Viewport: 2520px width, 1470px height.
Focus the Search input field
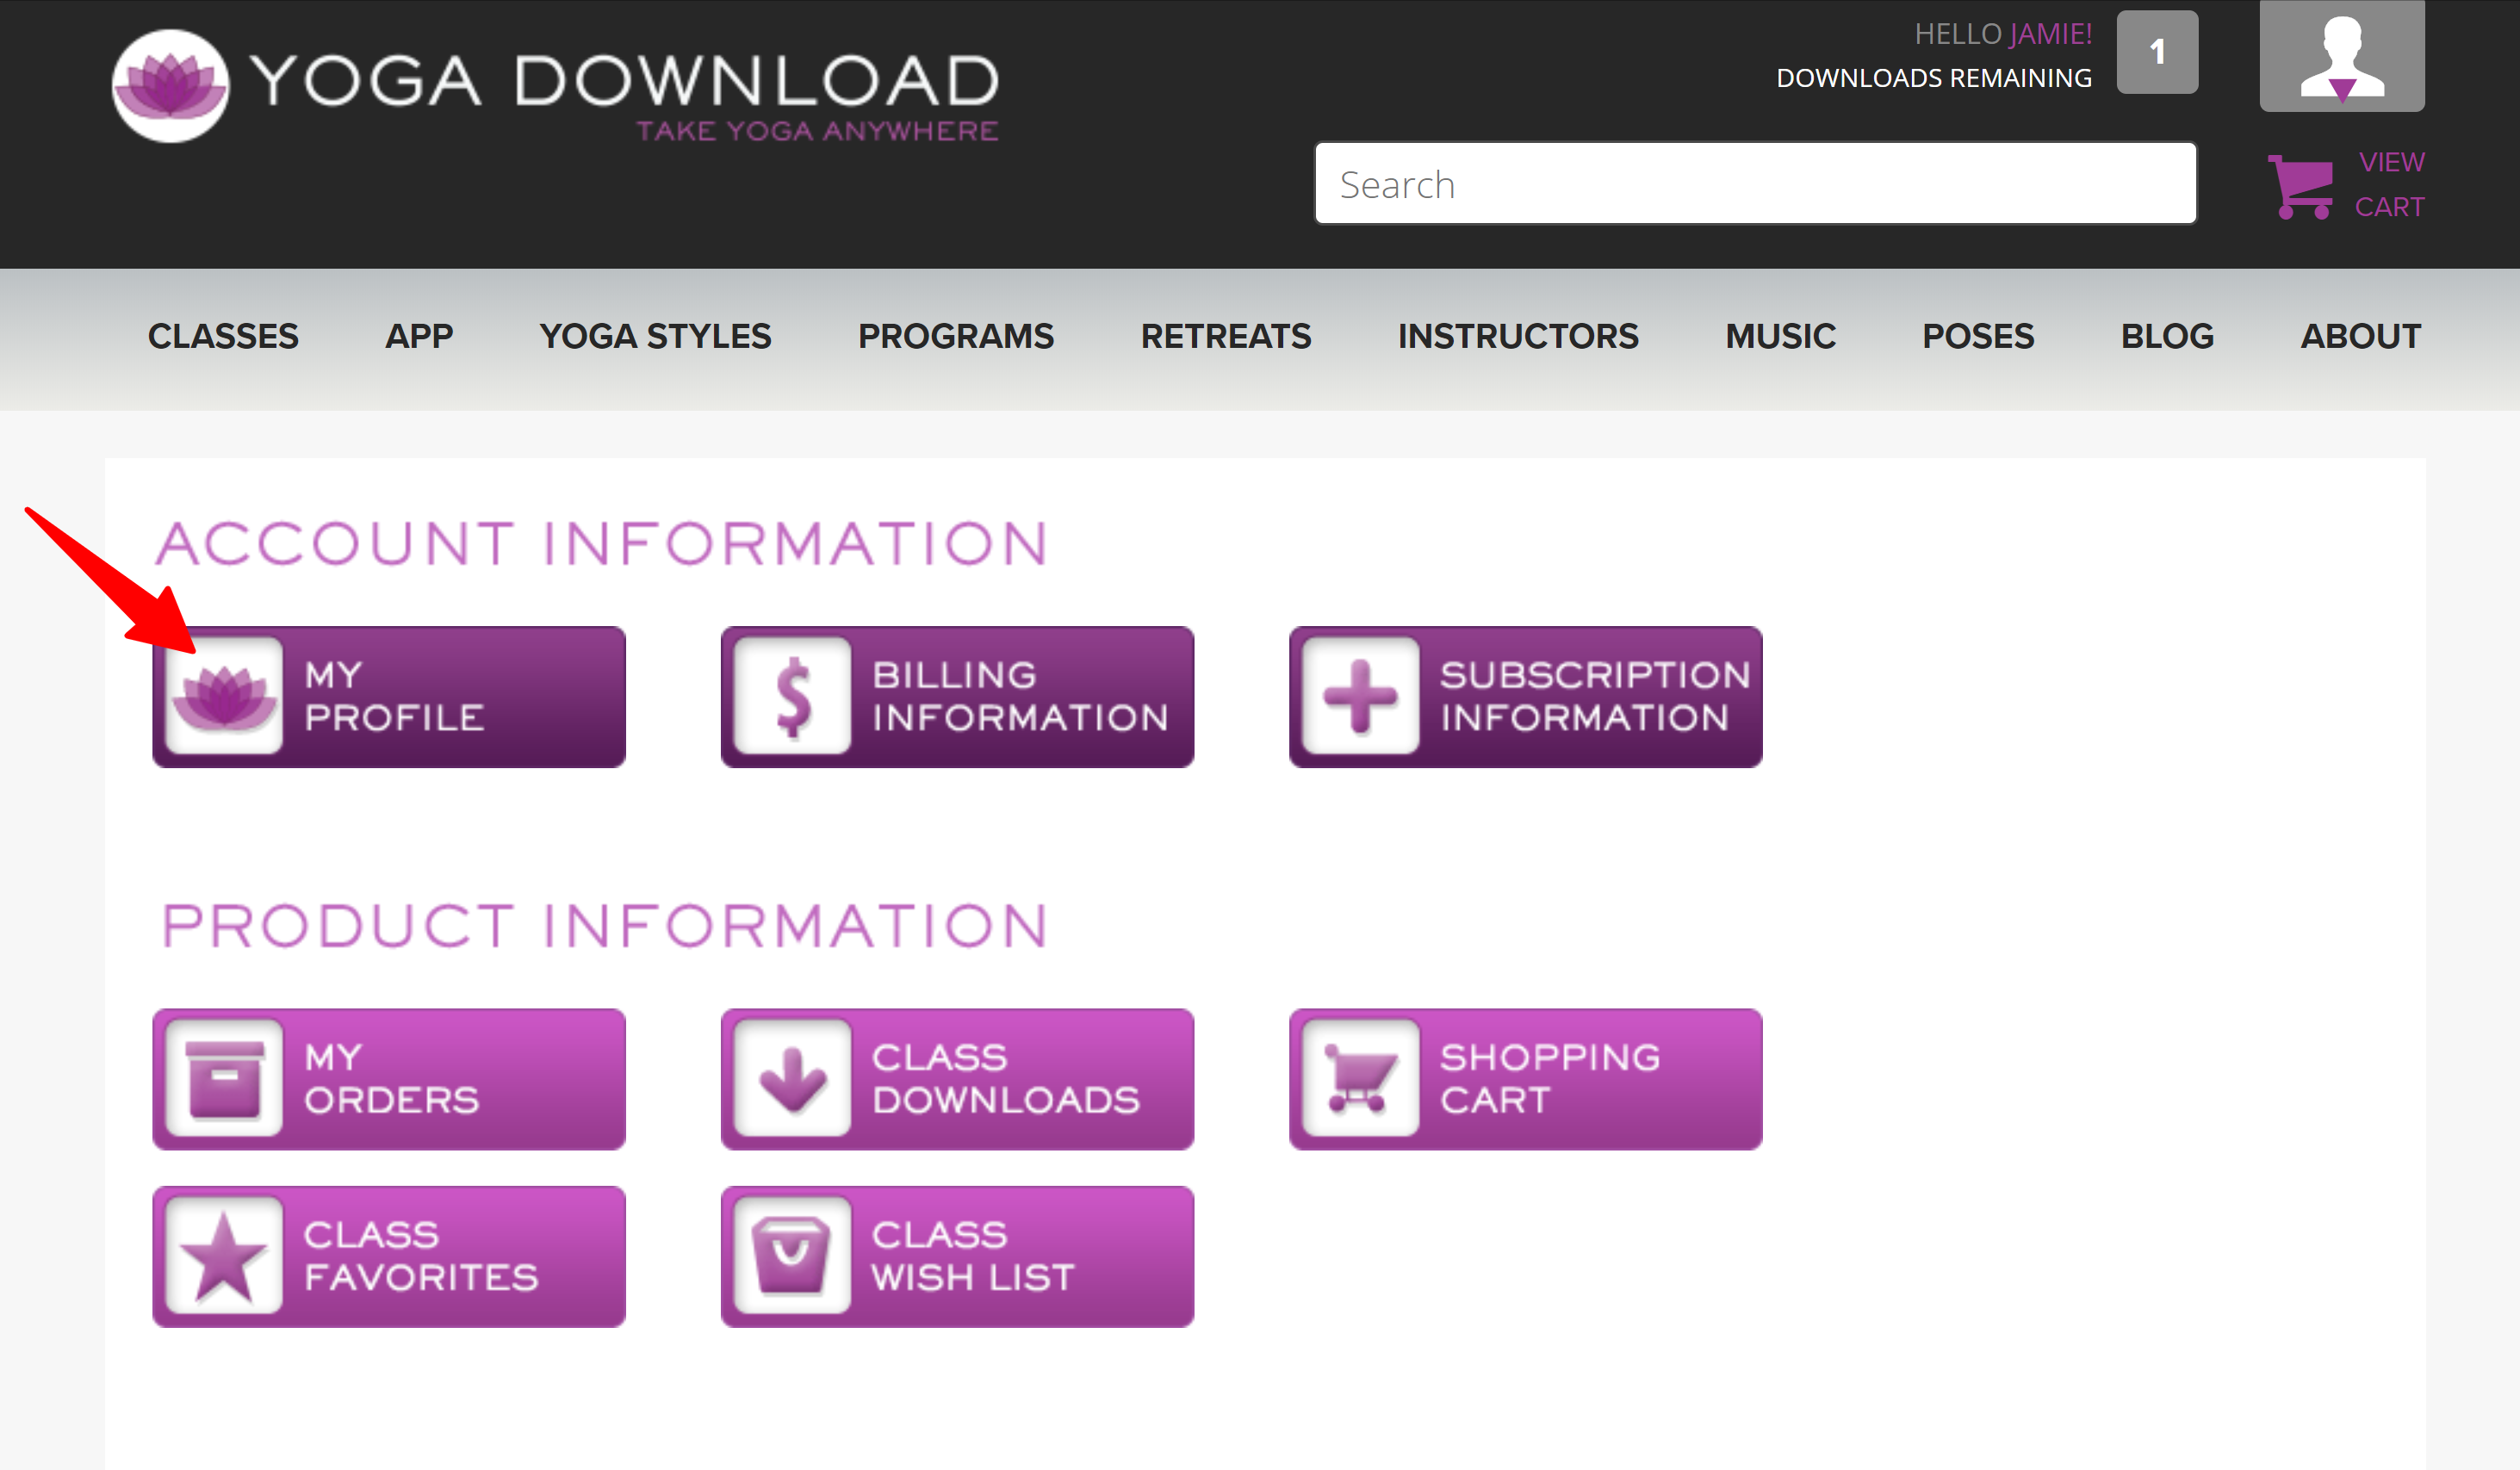click(1755, 184)
